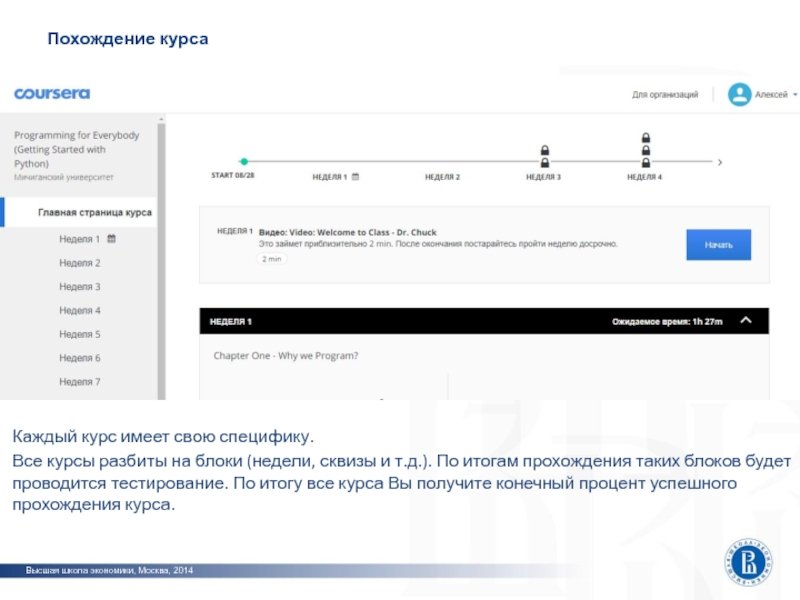Click the НЕДЕЛЯ 2 timeline label

[x=442, y=177]
